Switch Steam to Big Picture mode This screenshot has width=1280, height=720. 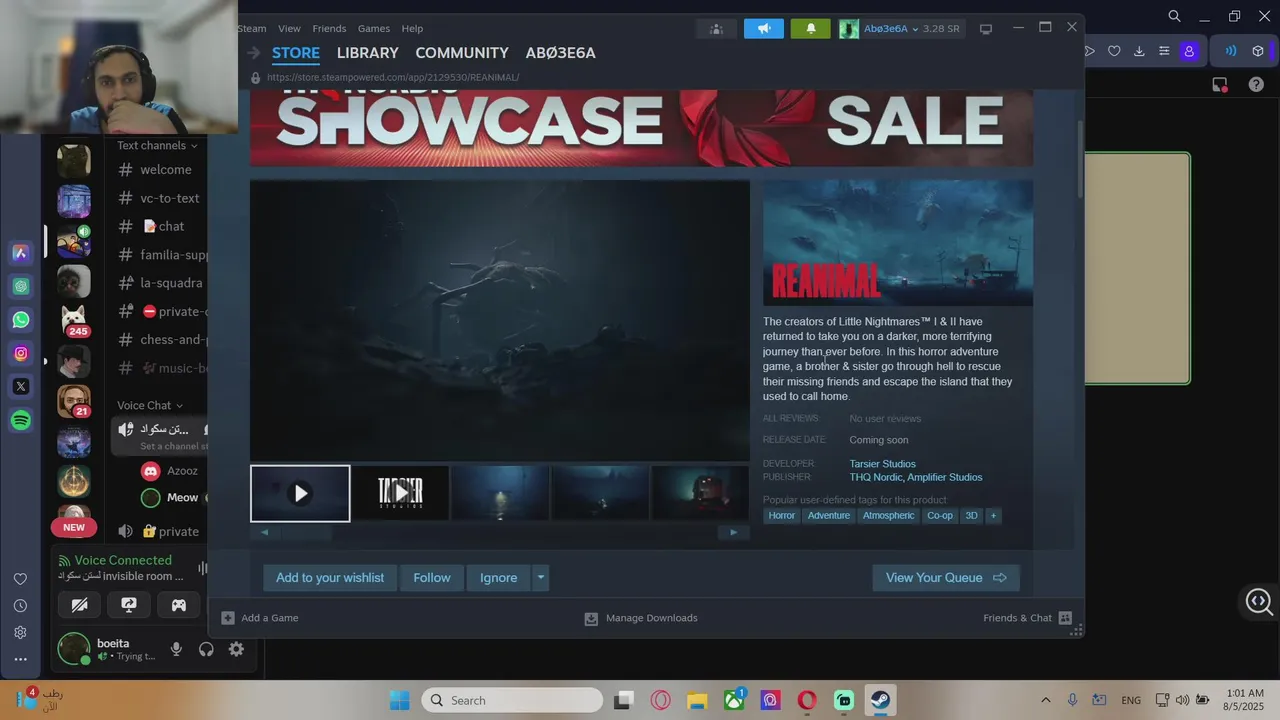(x=986, y=29)
